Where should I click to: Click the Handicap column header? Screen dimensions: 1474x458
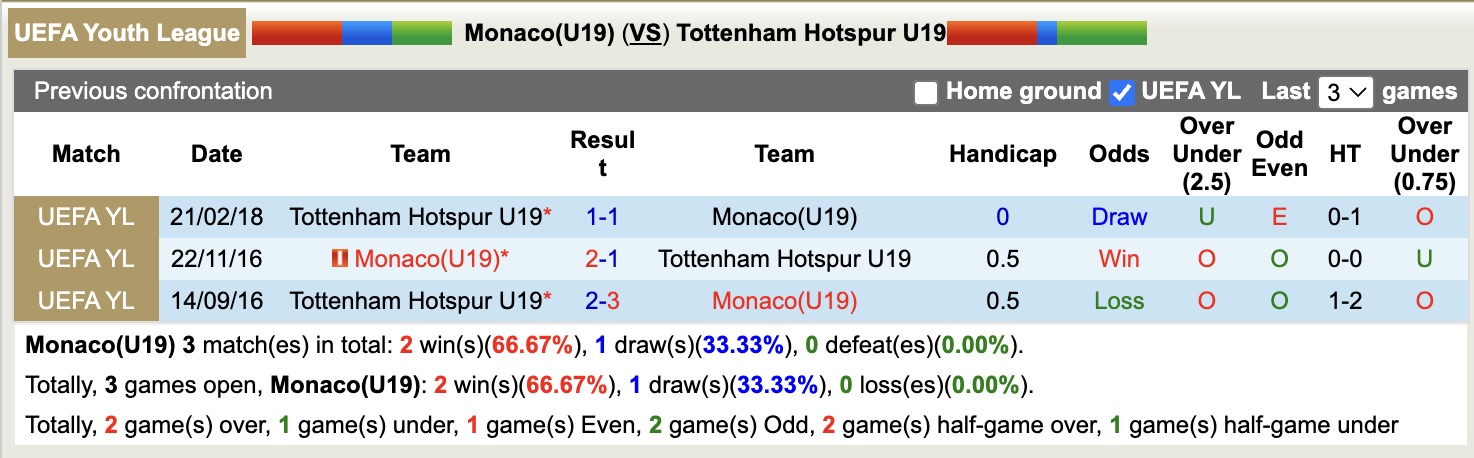1002,154
